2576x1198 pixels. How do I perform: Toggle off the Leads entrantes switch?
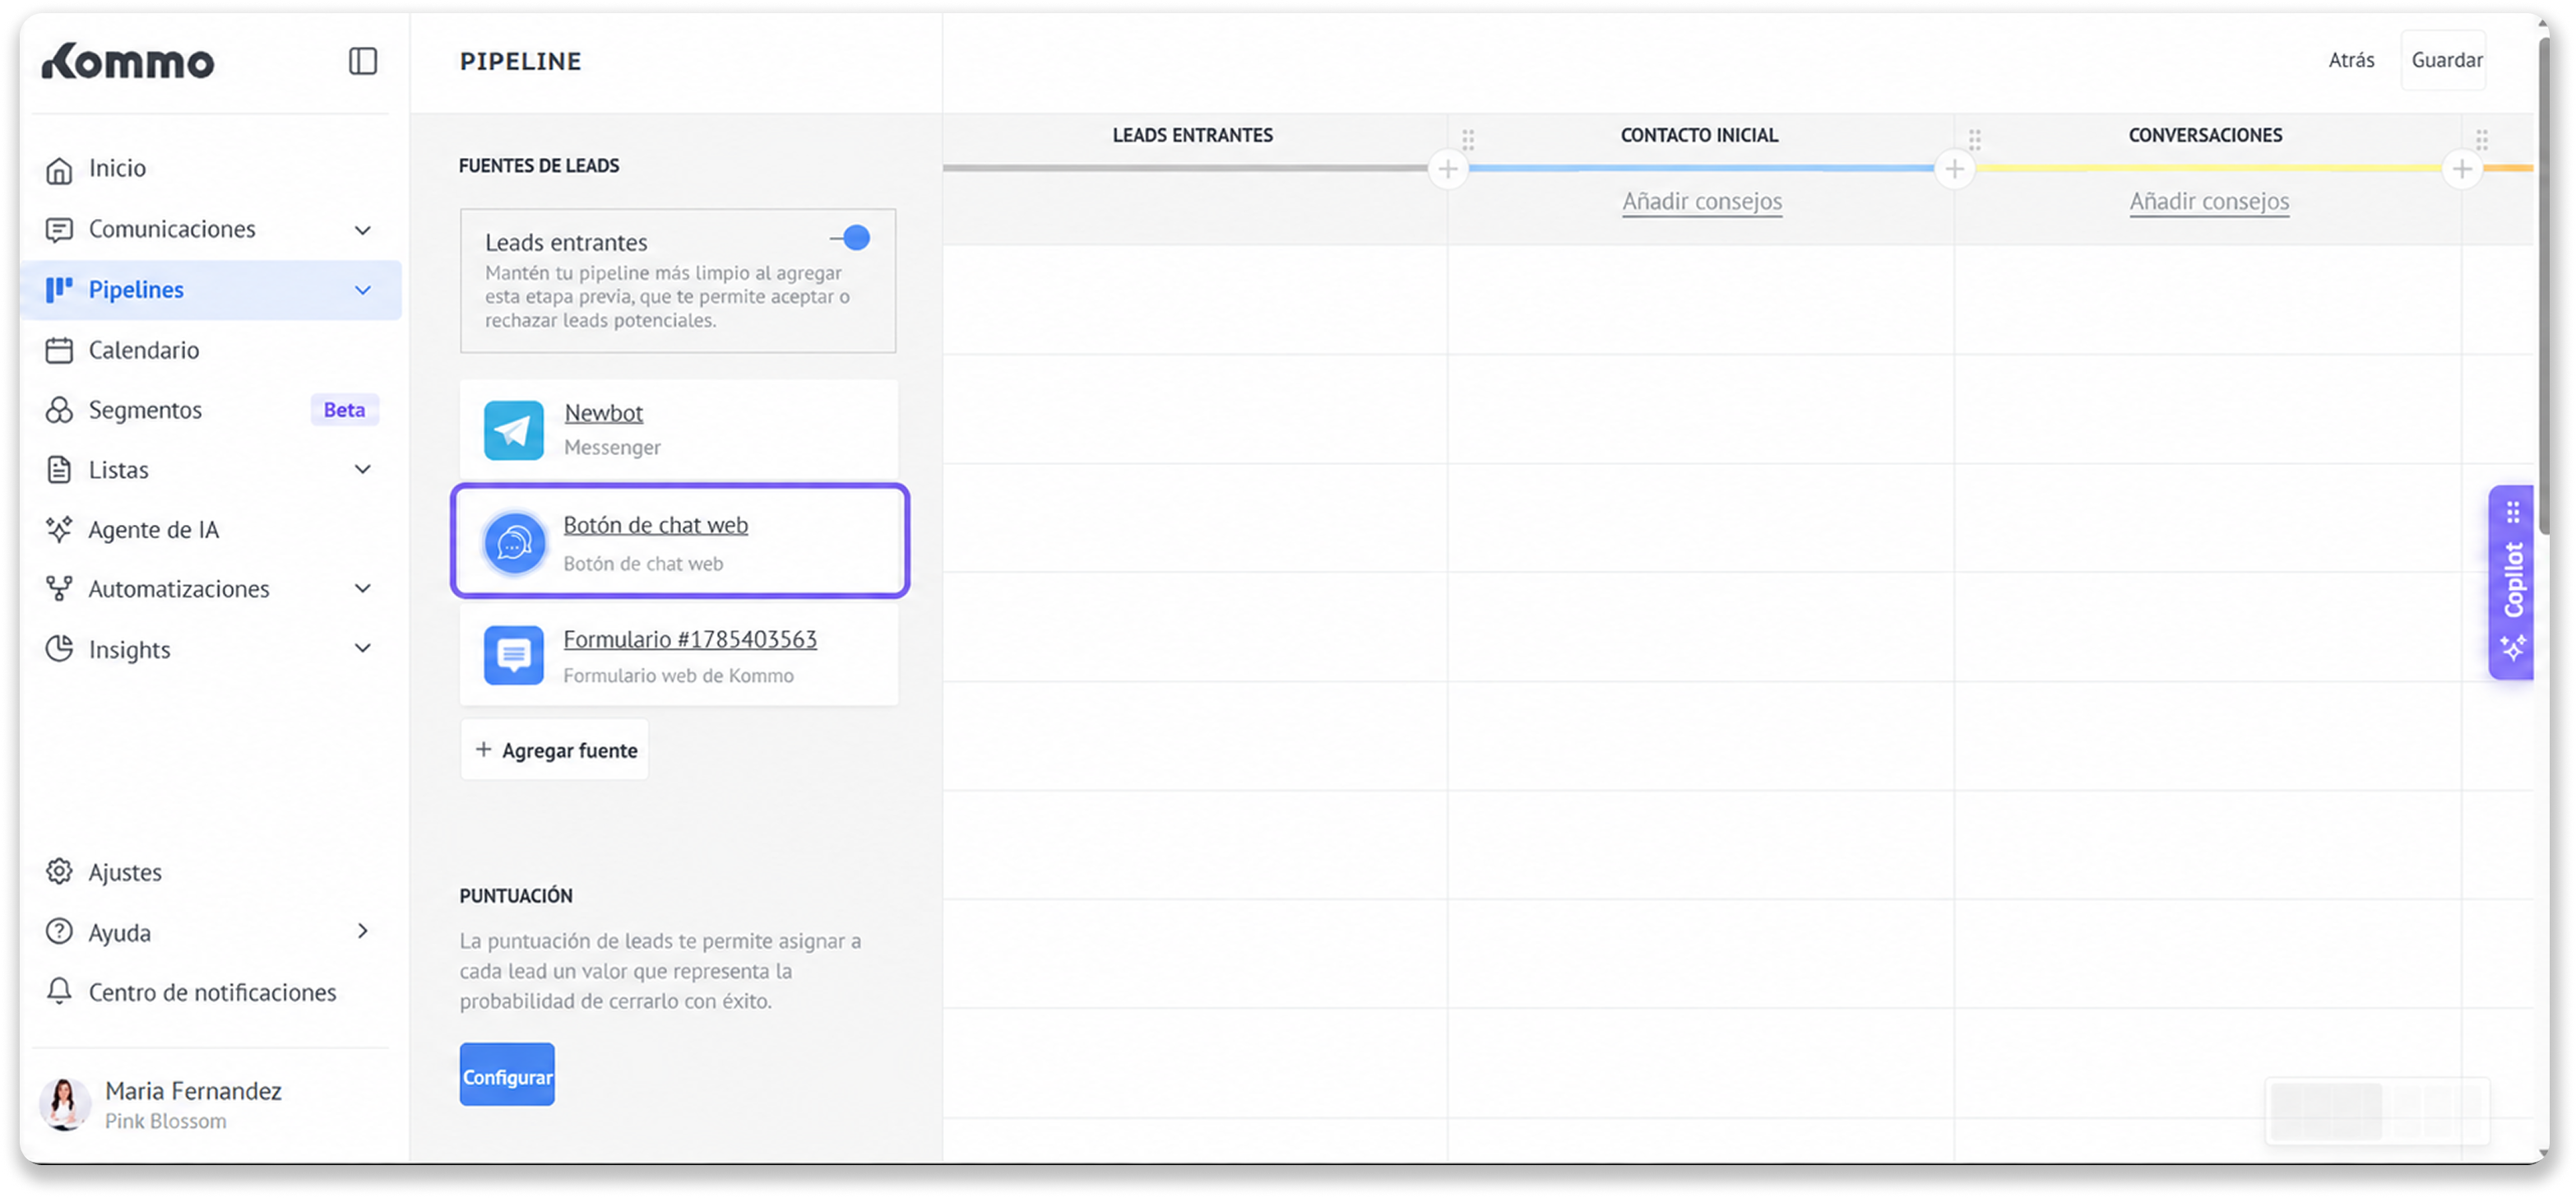click(850, 238)
